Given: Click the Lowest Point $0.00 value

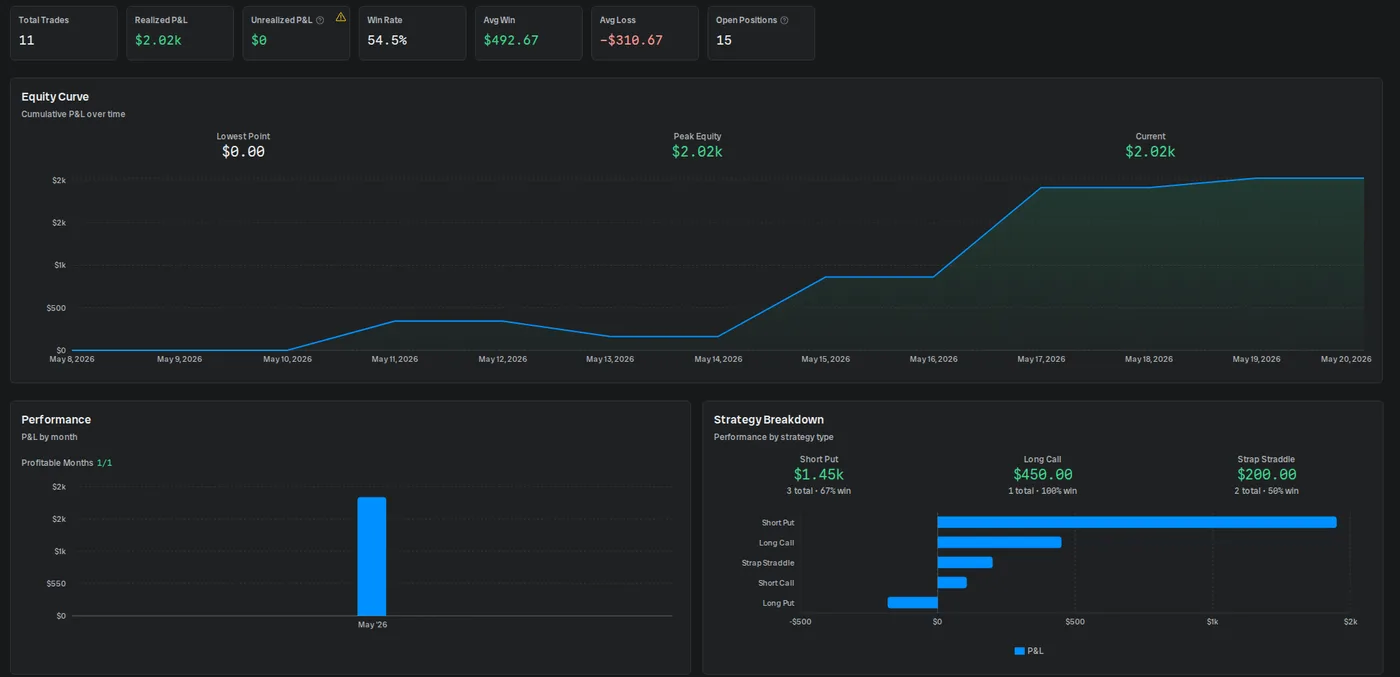Looking at the screenshot, I should tap(243, 152).
